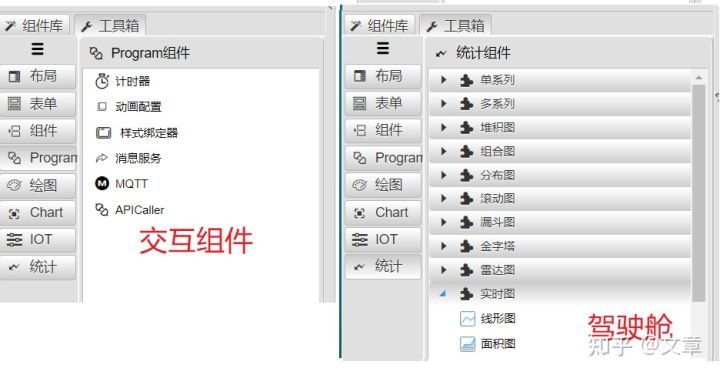This screenshot has width=720, height=375.
Task: Click Chart icon in right panel
Action: 360,213
